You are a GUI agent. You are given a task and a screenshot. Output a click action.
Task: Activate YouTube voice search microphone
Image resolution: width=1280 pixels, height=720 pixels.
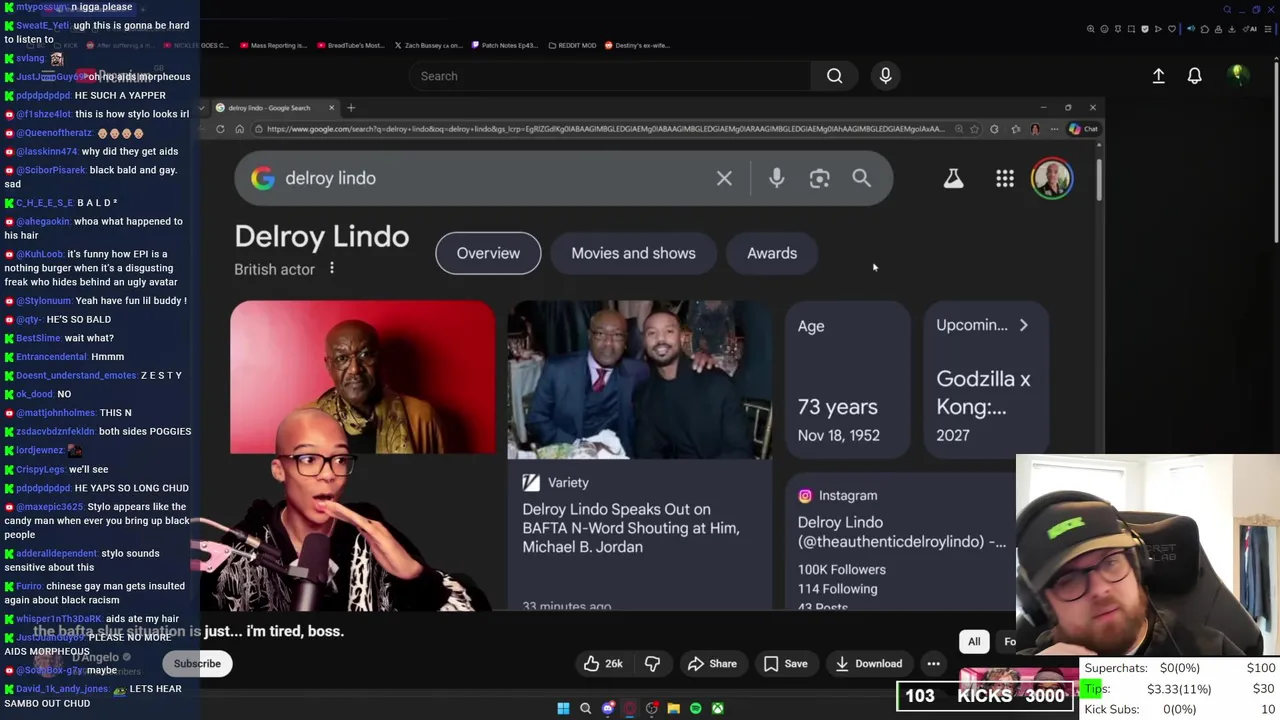click(885, 76)
